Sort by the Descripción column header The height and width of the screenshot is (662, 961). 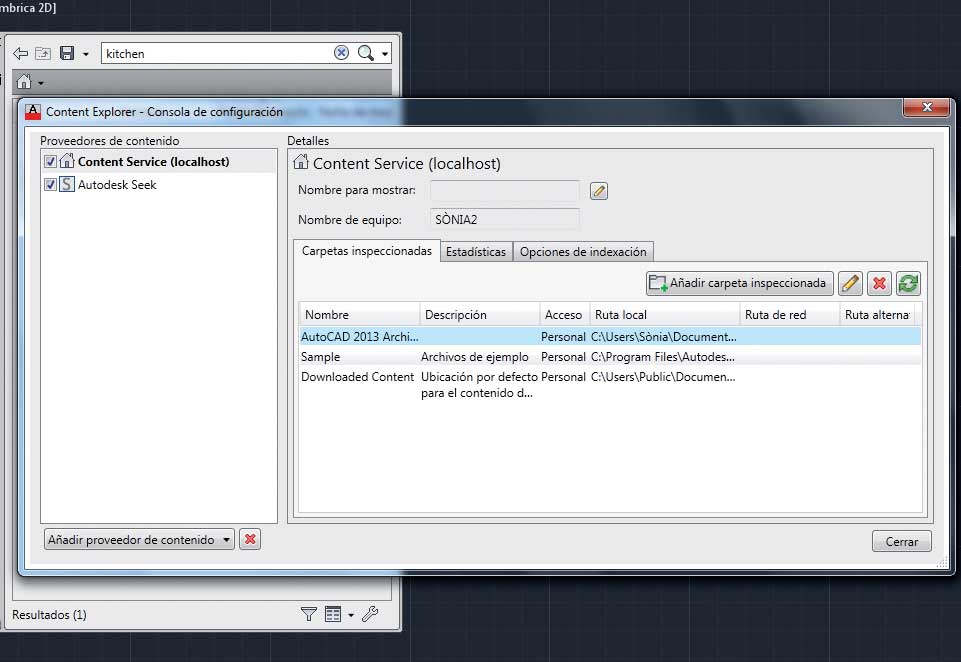coord(479,314)
